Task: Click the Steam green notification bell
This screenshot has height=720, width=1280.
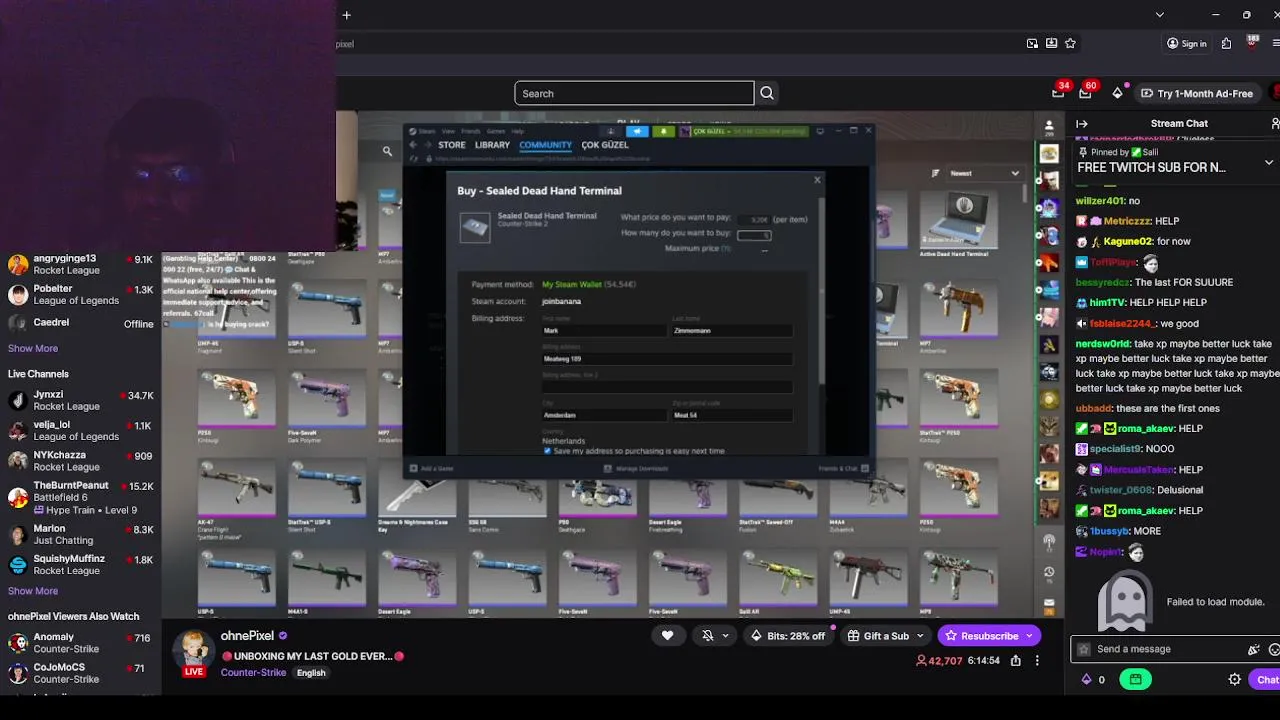Action: (663, 131)
